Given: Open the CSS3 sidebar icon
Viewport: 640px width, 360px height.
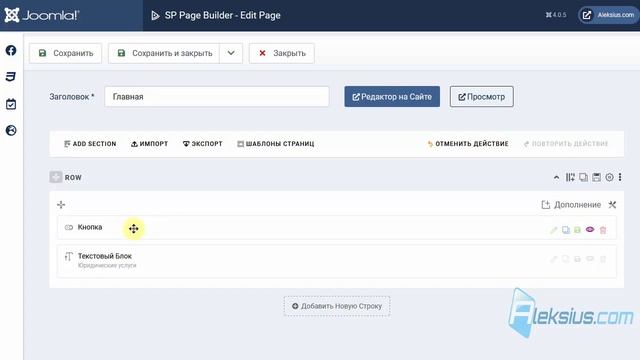Looking at the screenshot, I should [11, 77].
